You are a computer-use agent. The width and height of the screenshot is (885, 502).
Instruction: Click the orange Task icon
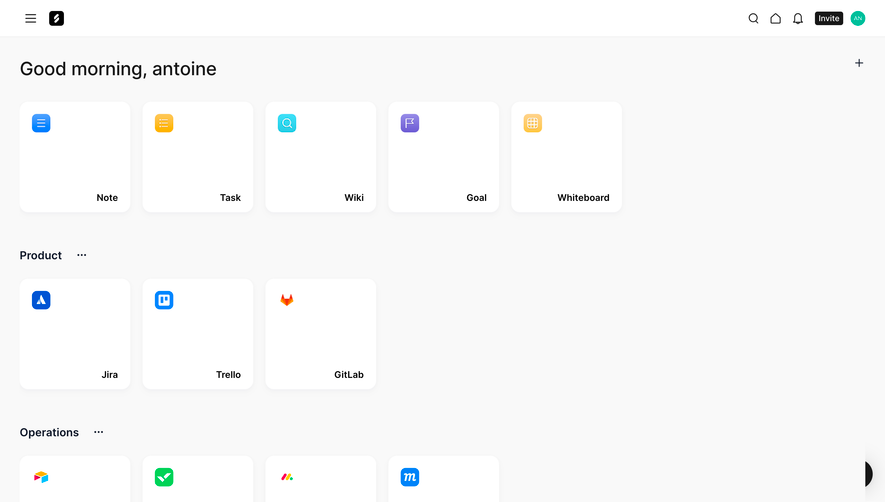(x=164, y=123)
